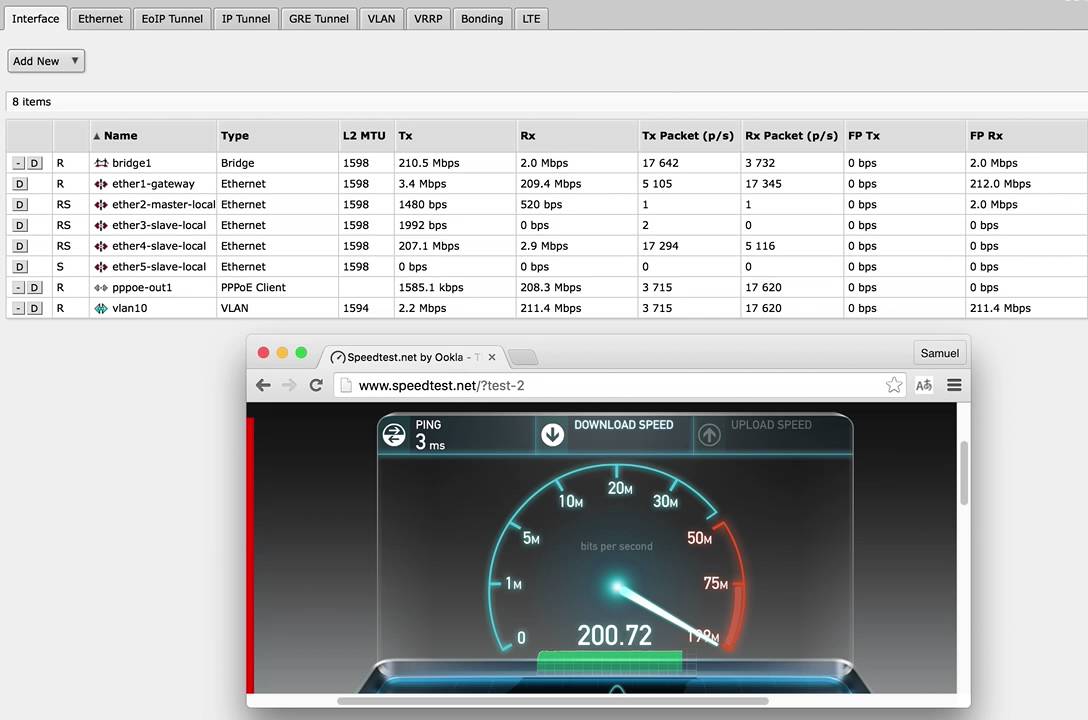Open the VLAN tab
1088x720 pixels.
(x=381, y=19)
